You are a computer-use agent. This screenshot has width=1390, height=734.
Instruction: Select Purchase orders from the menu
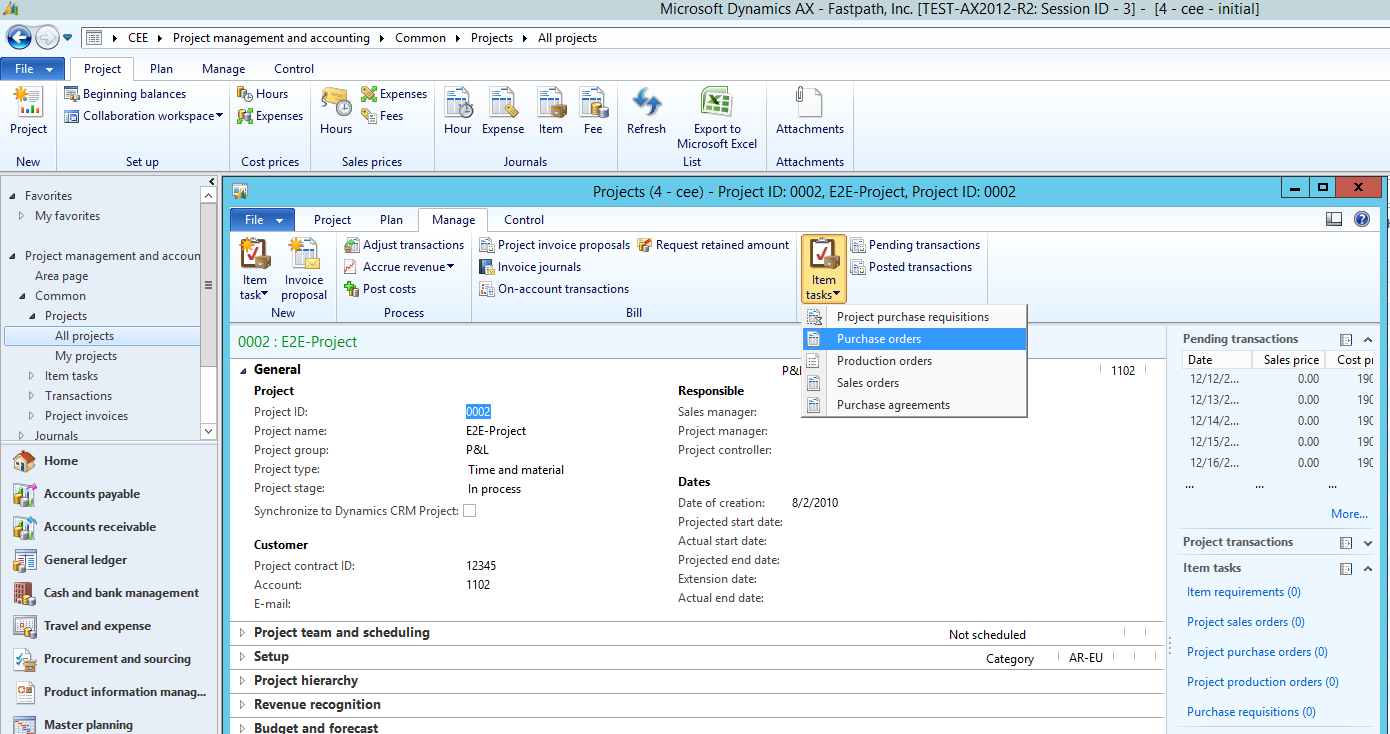(x=914, y=339)
